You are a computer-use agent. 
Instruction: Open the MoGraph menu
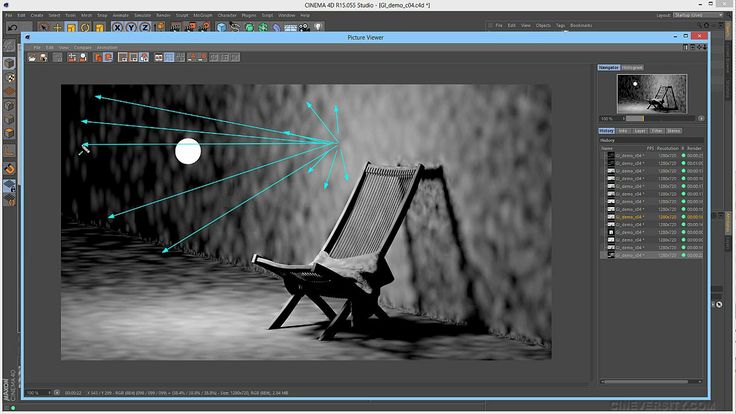(203, 15)
